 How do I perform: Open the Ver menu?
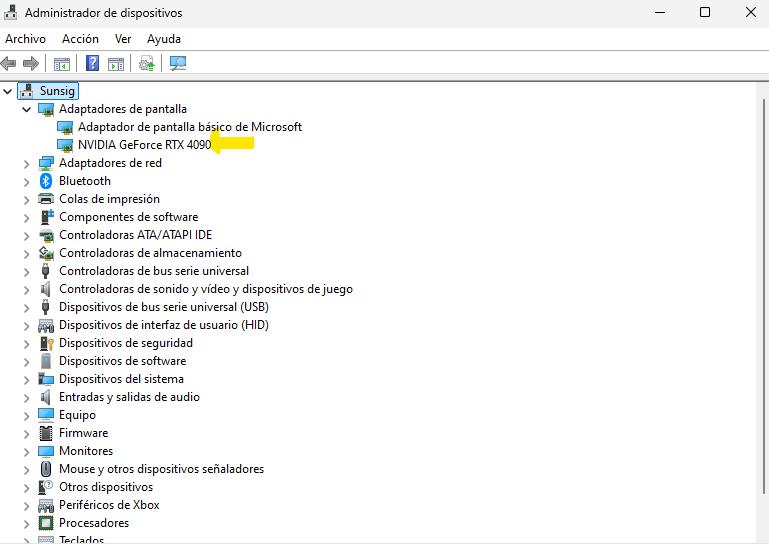123,39
